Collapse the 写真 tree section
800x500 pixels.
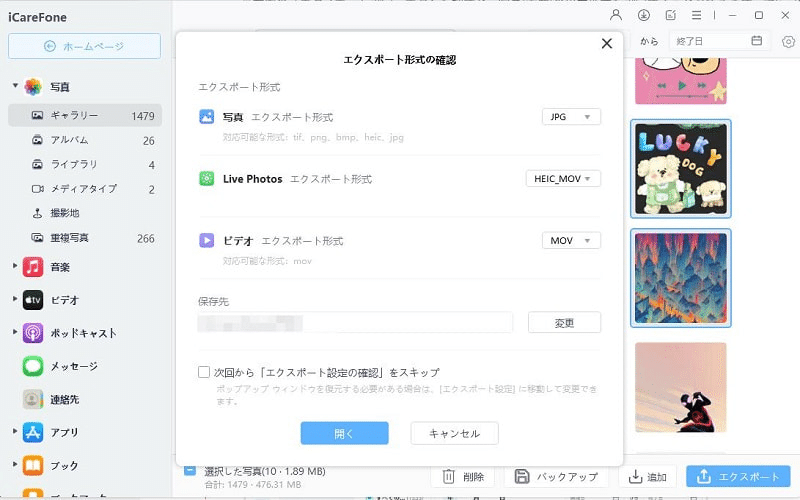point(15,85)
